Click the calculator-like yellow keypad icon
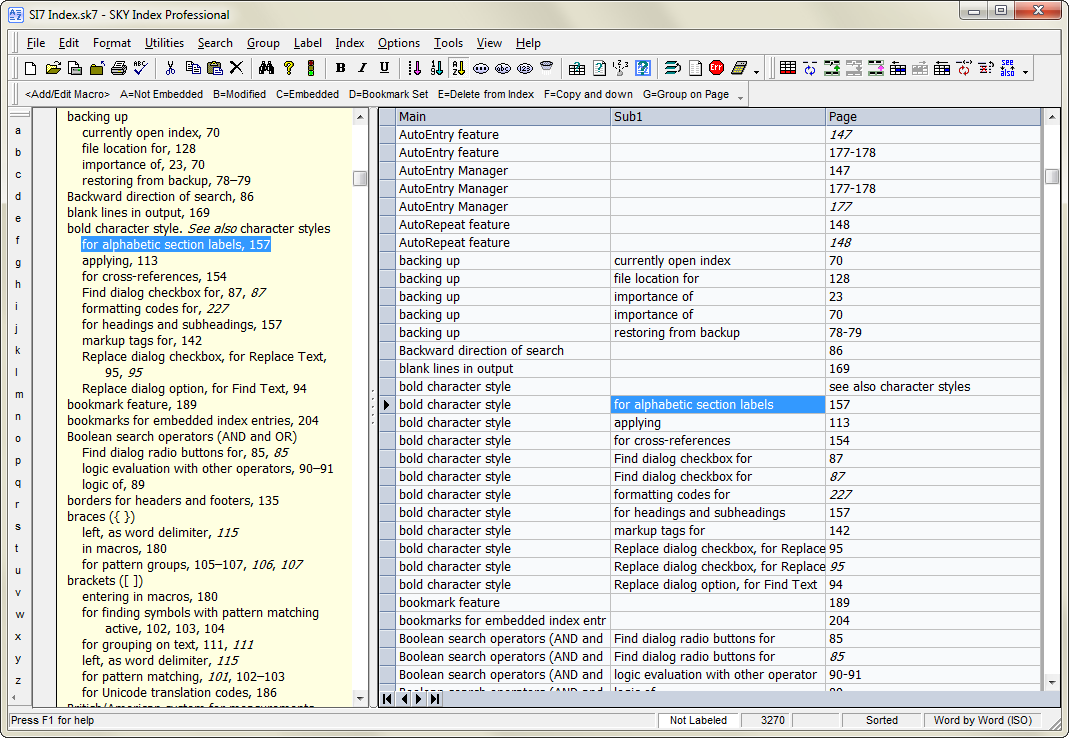 (x=739, y=68)
